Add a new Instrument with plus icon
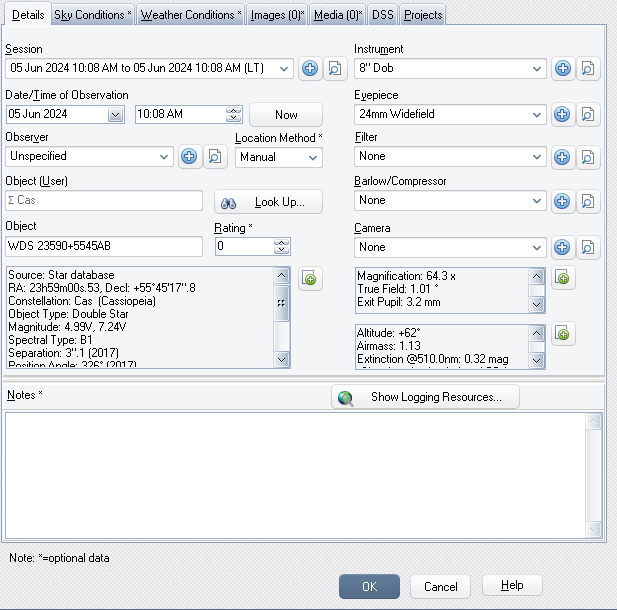The height and width of the screenshot is (610, 617). [563, 68]
